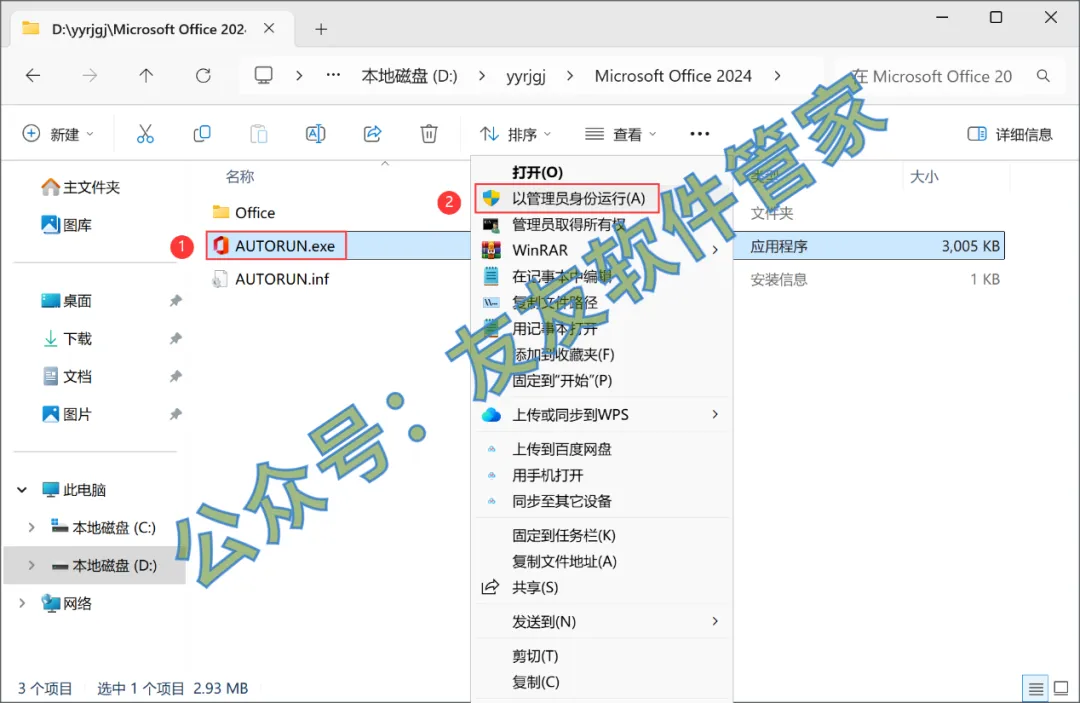Click the Rename icon in toolbar

315,134
